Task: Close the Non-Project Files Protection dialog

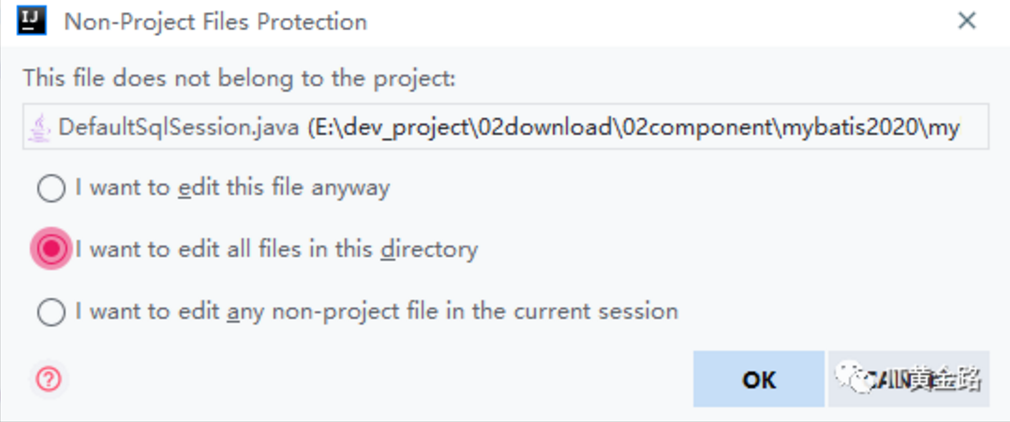Action: tap(966, 21)
